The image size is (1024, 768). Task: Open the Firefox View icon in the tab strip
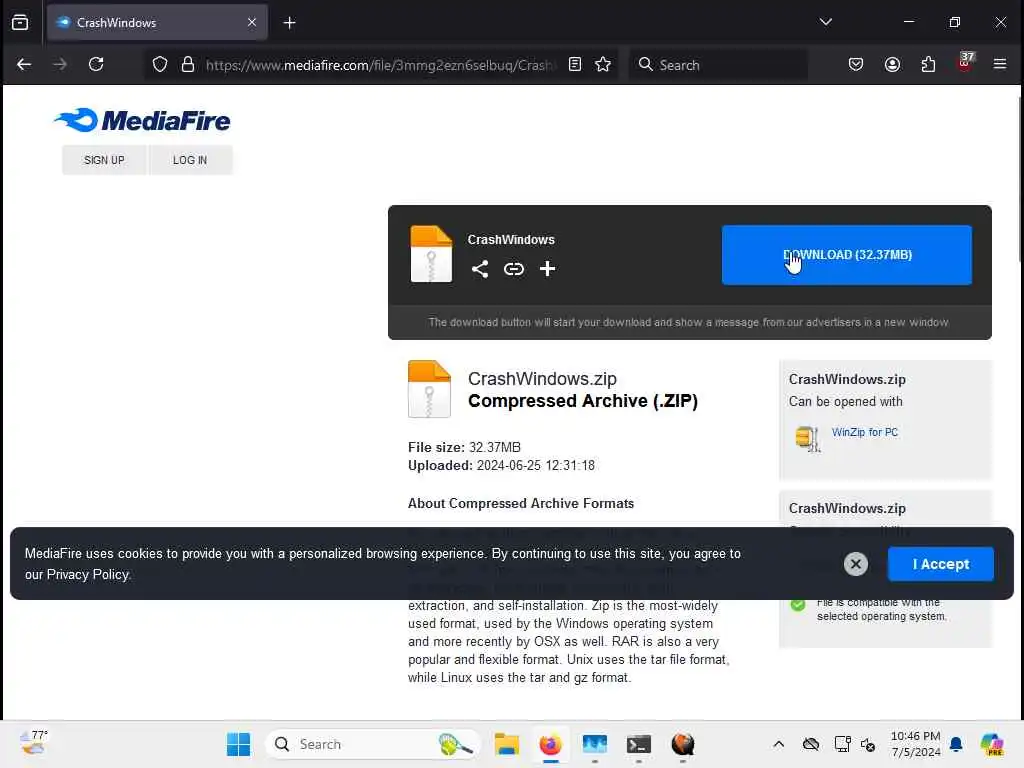coord(20,22)
